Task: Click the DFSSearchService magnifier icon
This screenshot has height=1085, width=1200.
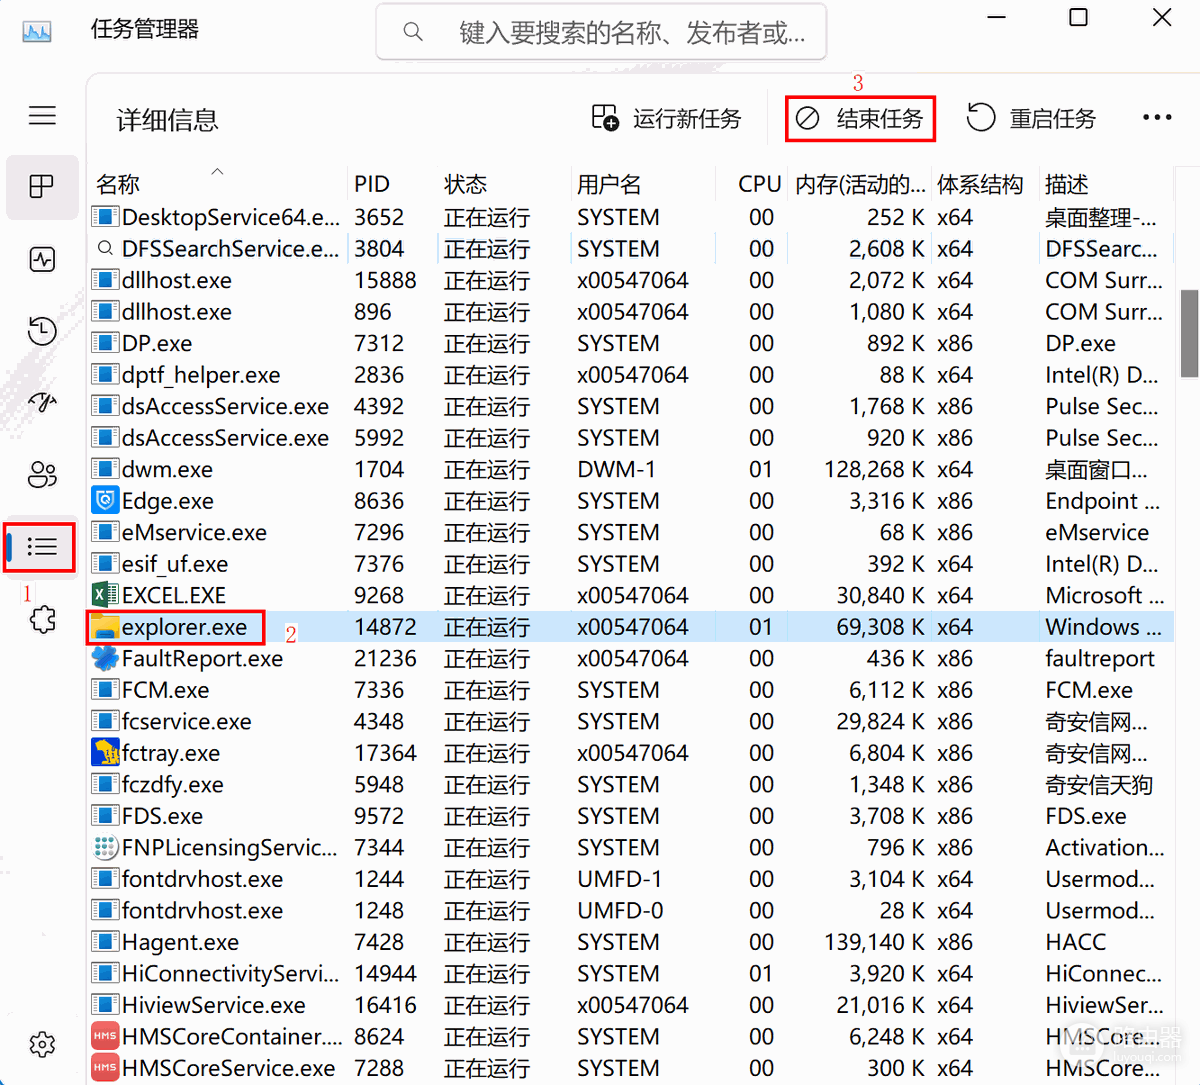Action: (x=105, y=248)
